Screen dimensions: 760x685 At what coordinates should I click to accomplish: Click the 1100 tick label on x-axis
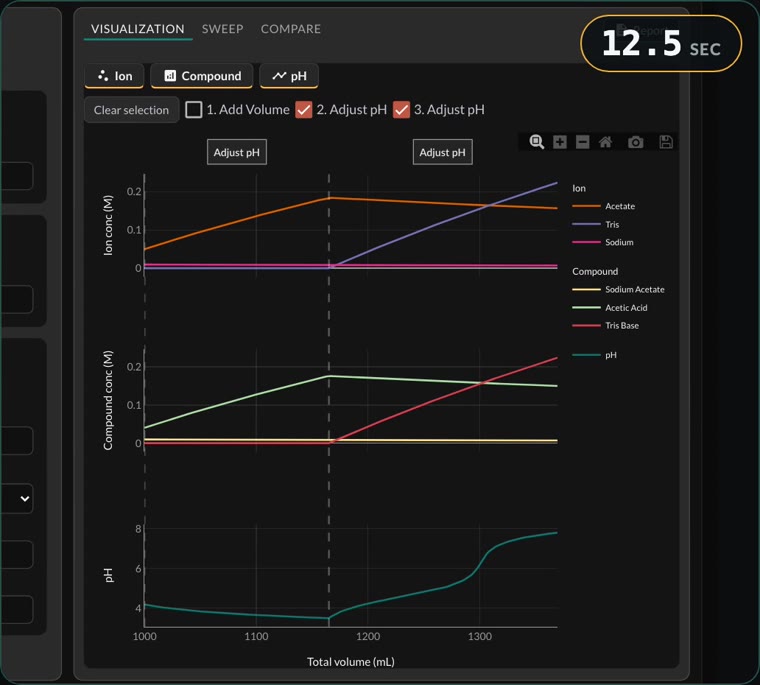coord(256,637)
